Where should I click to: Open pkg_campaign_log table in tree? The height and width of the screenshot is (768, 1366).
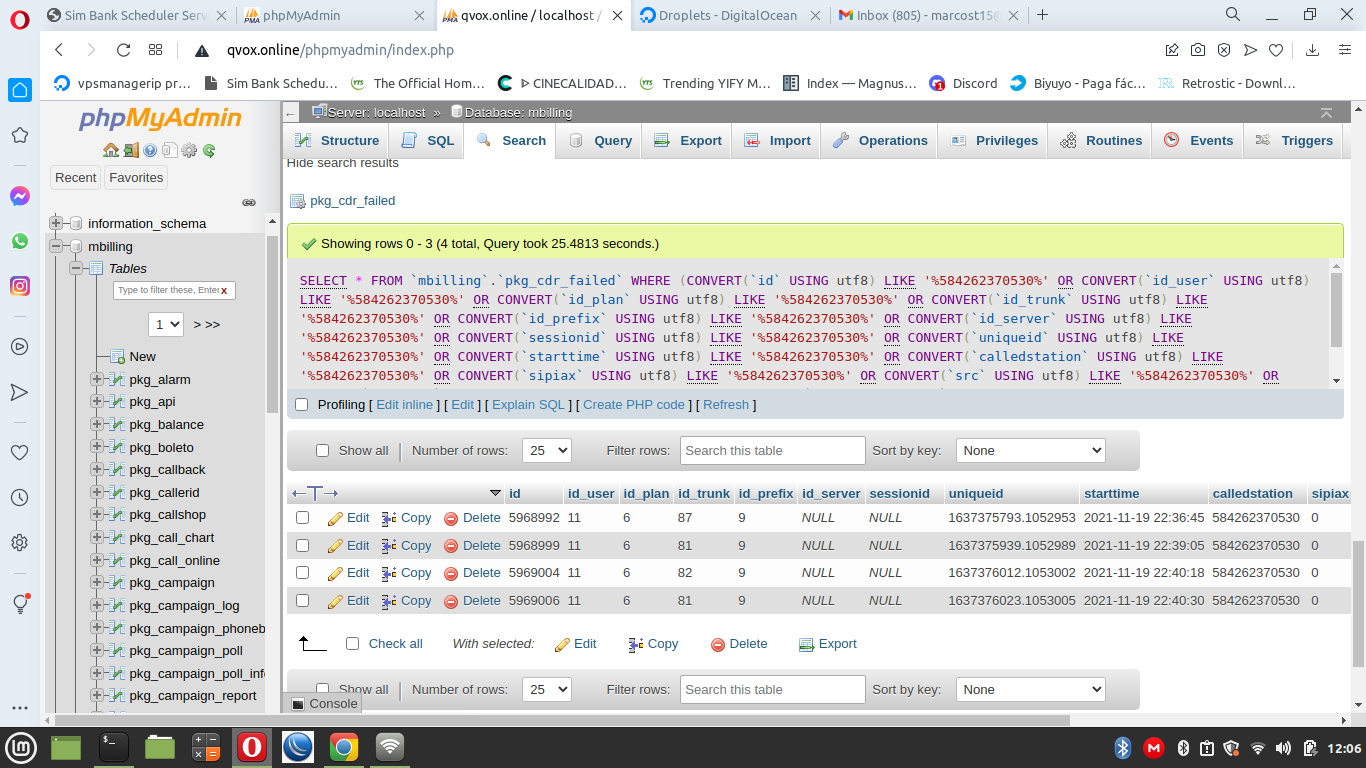click(x=184, y=606)
